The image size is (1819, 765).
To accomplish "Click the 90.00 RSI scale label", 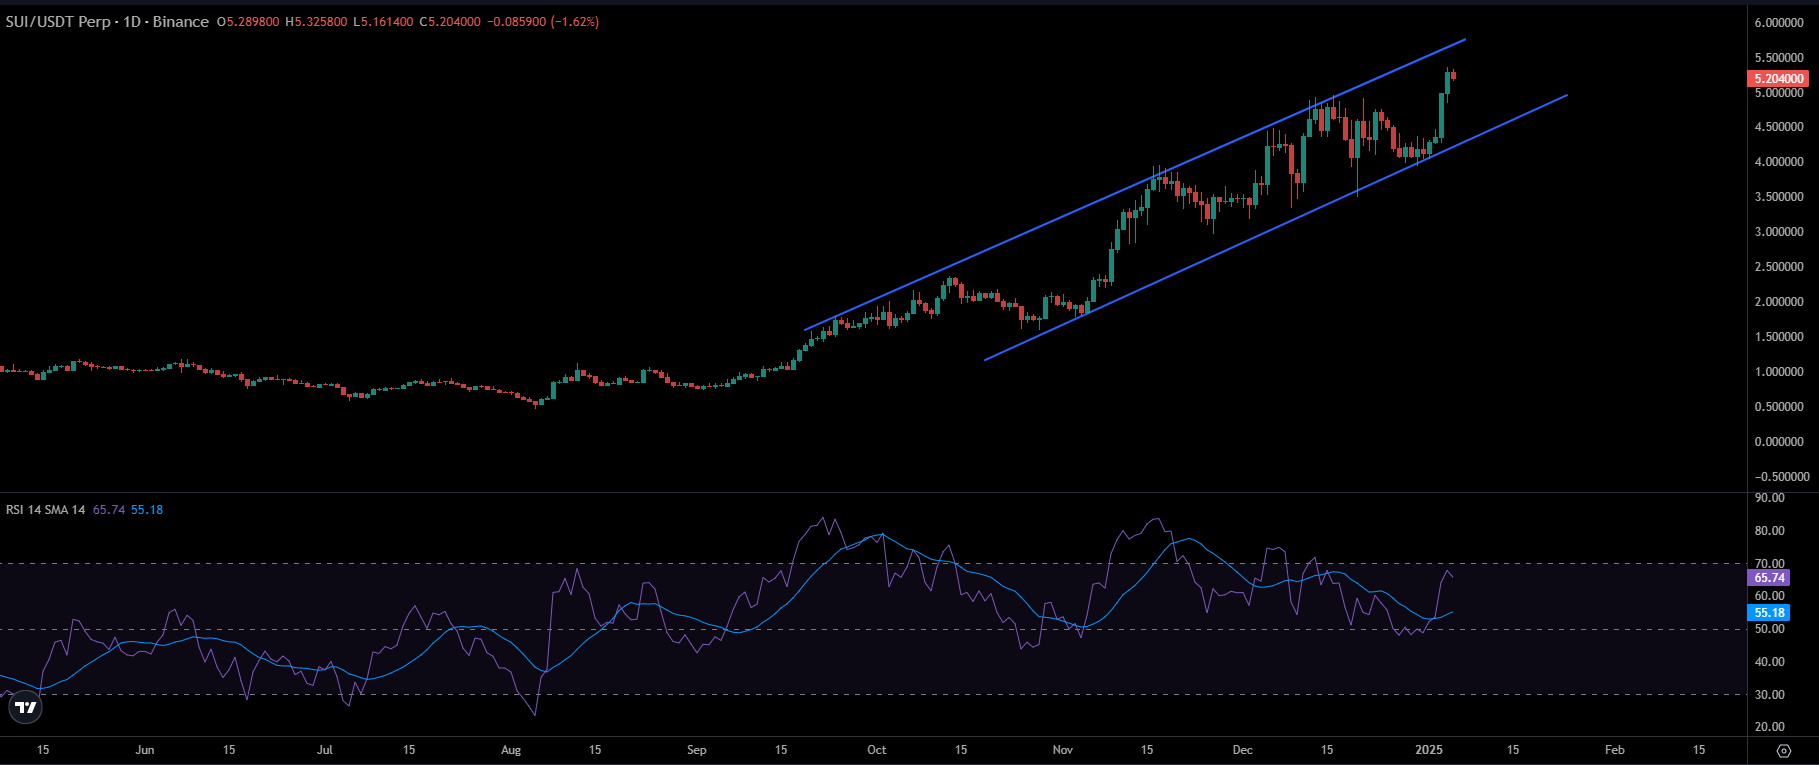I will (x=1769, y=498).
